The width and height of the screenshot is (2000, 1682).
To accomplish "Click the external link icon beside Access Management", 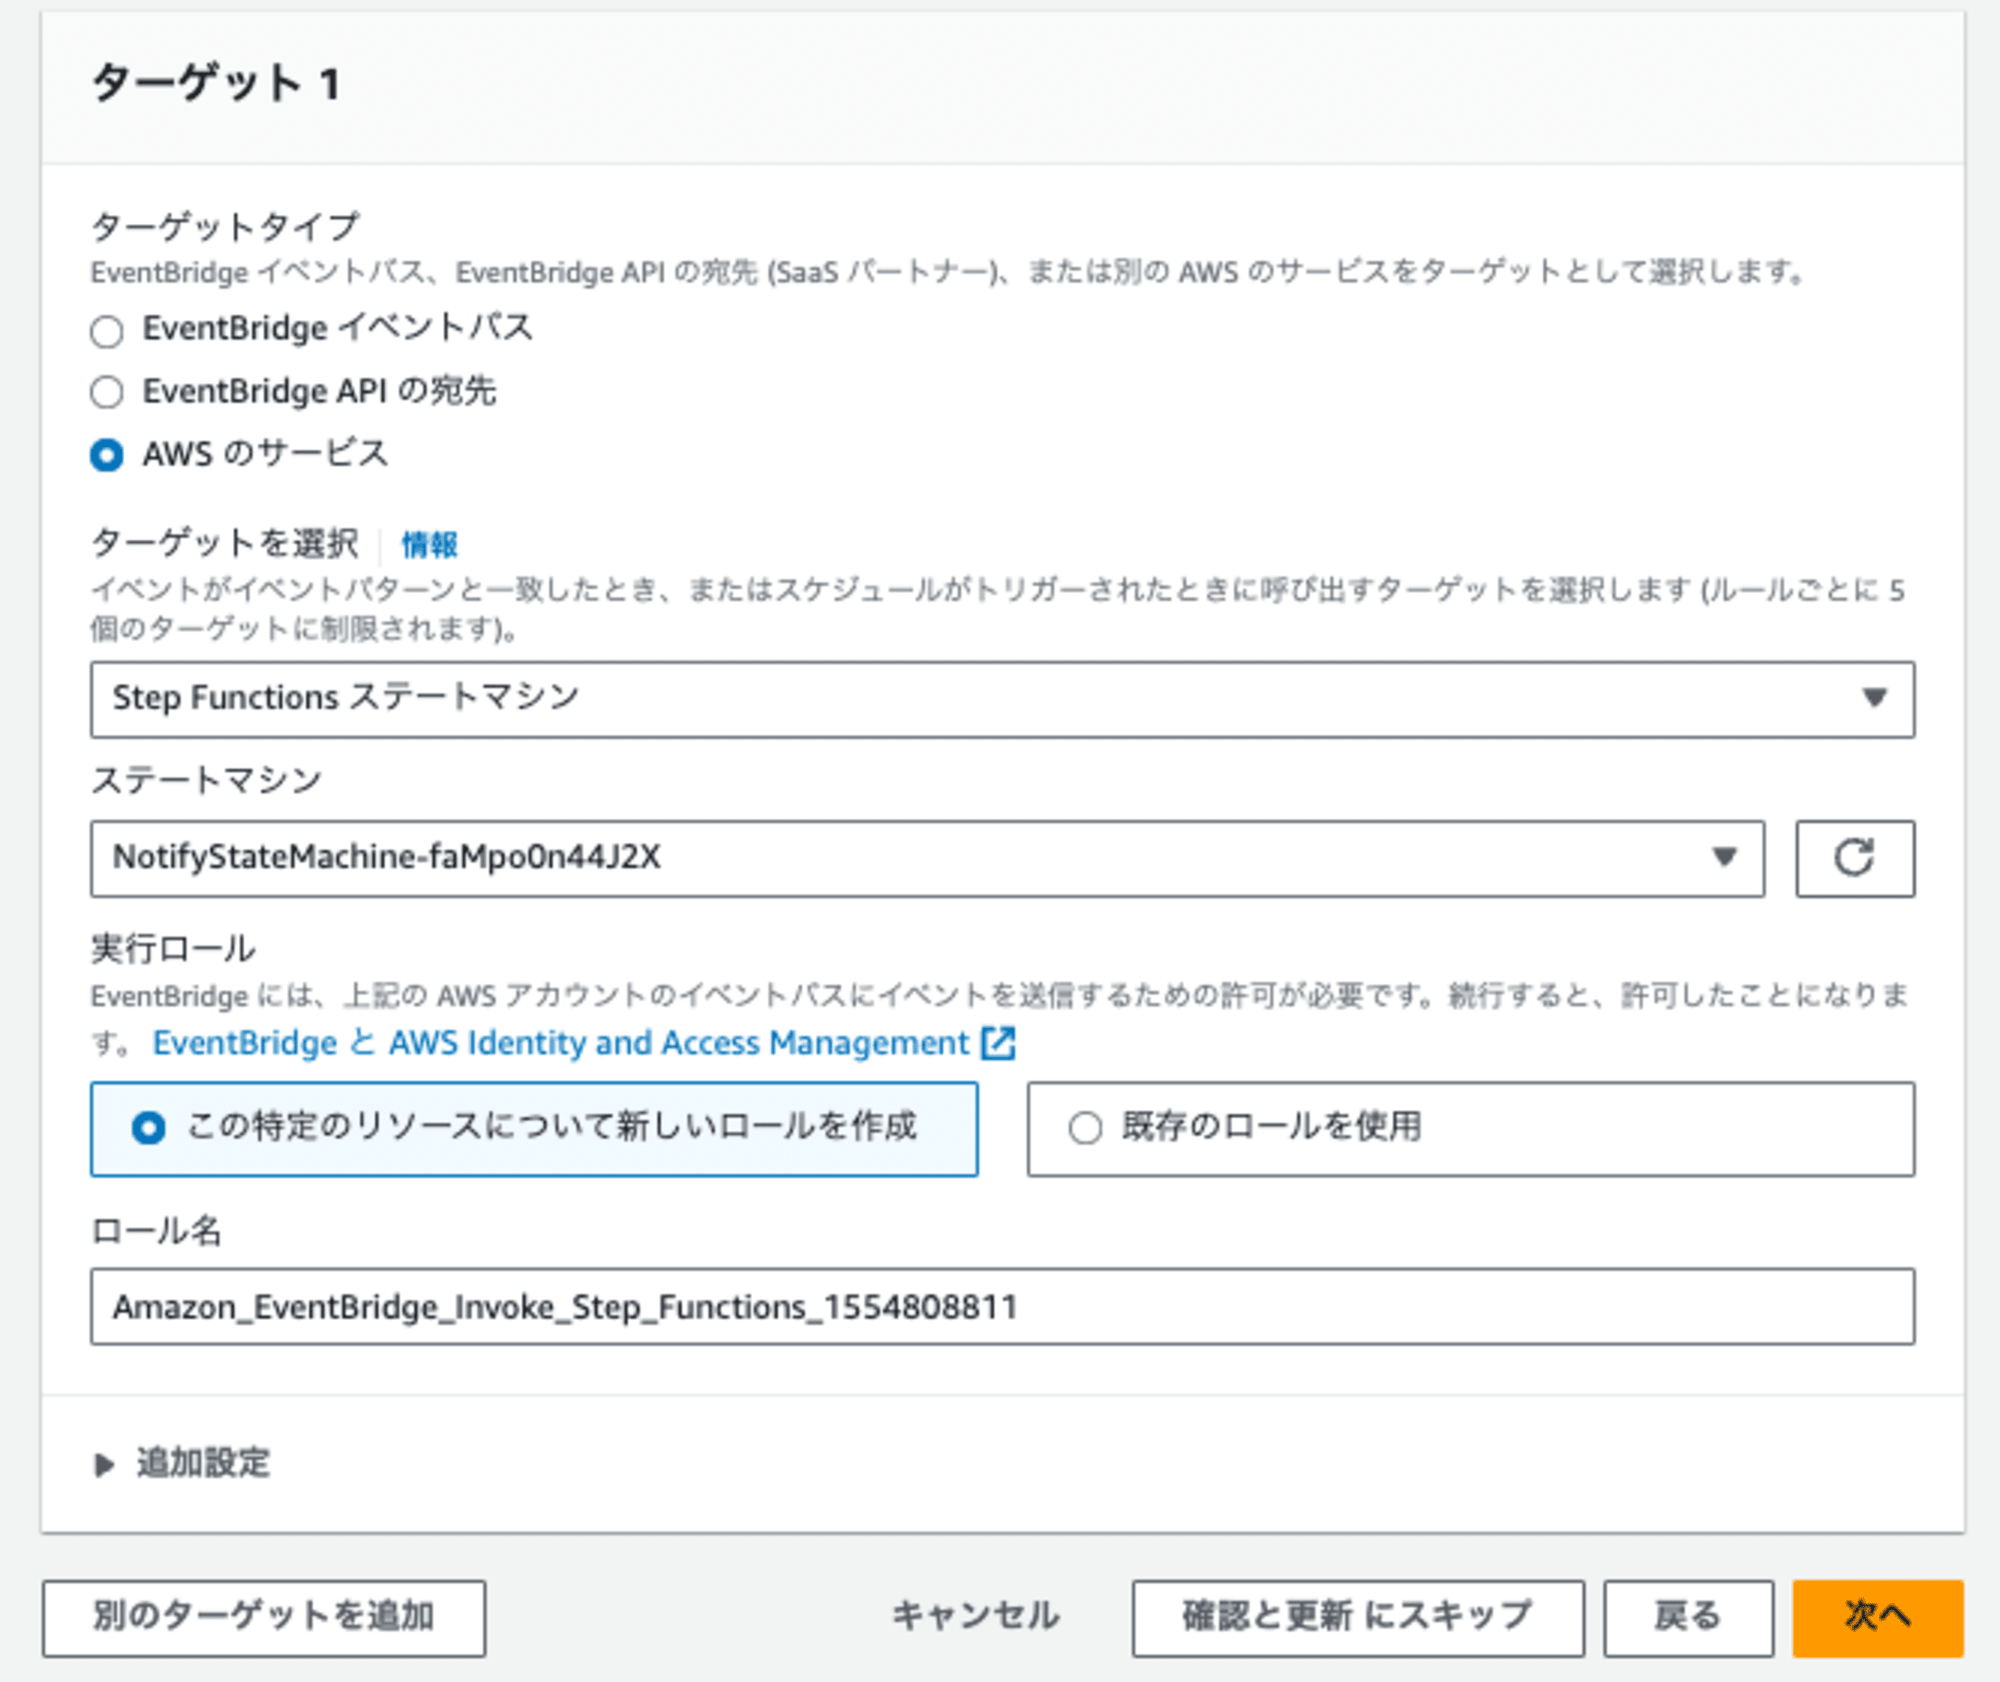I will point(998,1043).
